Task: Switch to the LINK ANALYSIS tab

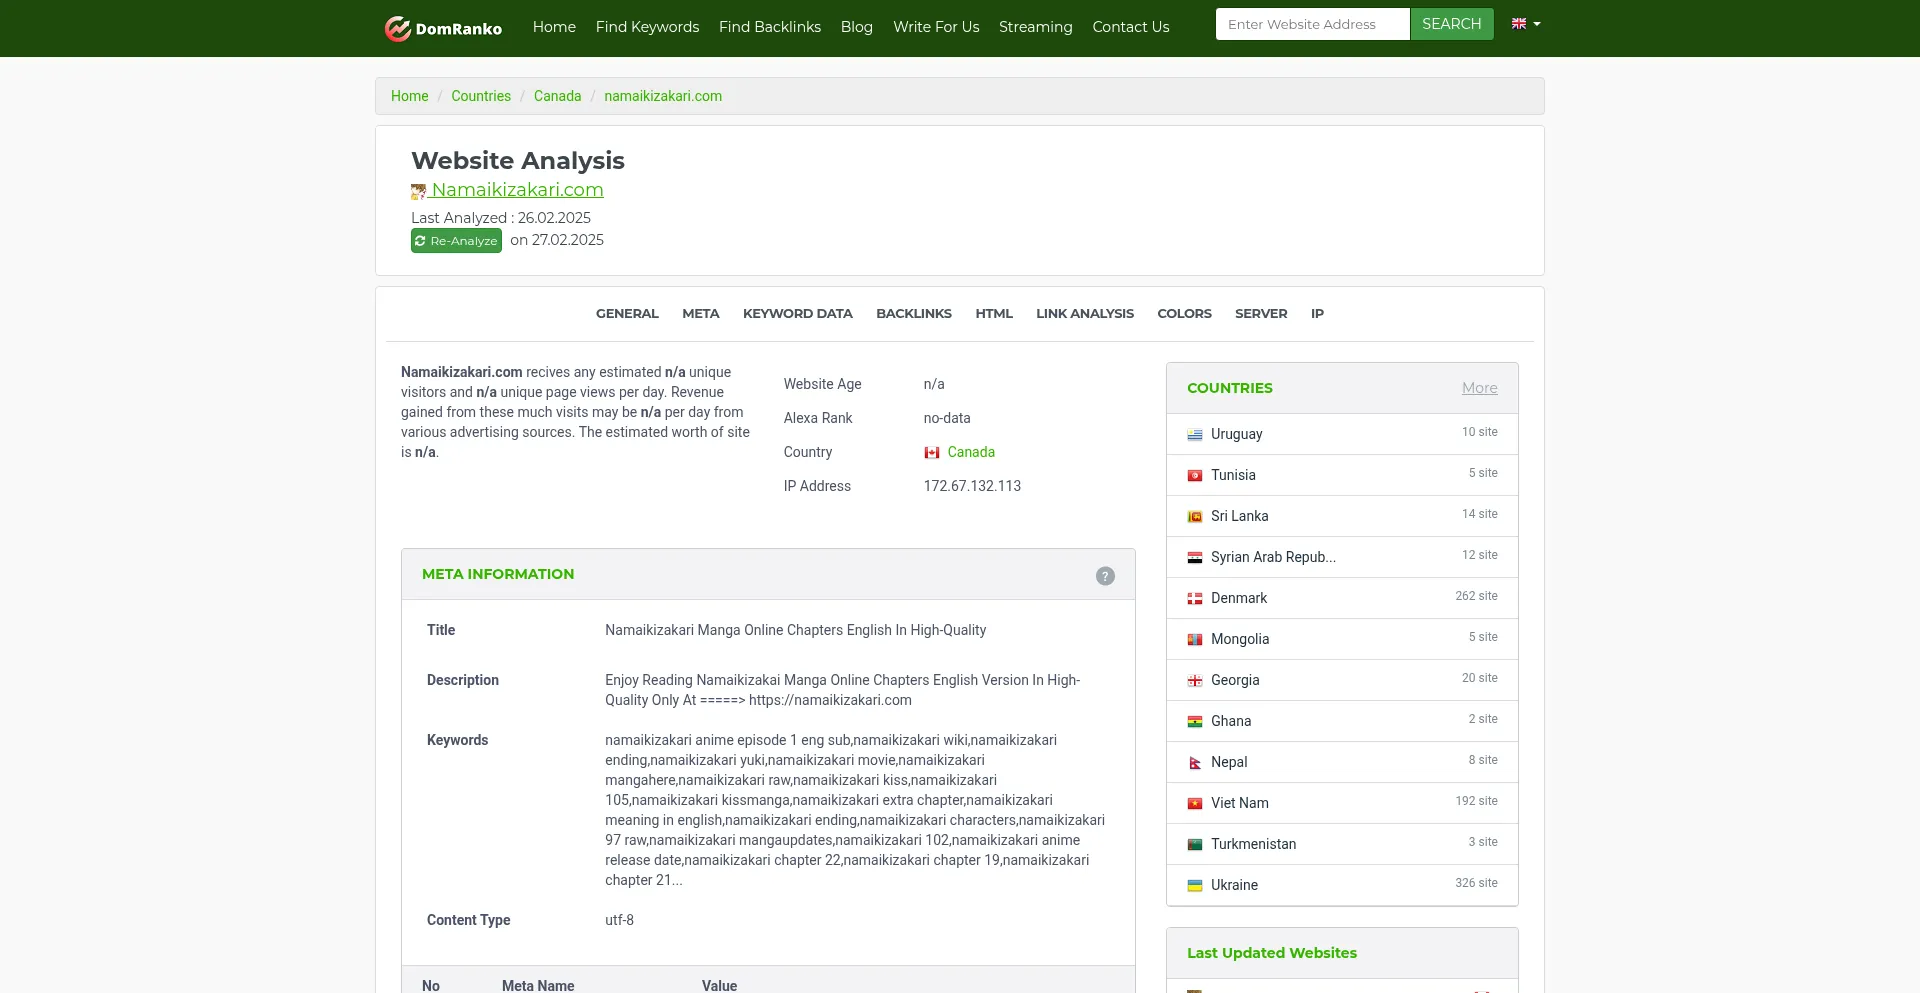Action: (1085, 314)
